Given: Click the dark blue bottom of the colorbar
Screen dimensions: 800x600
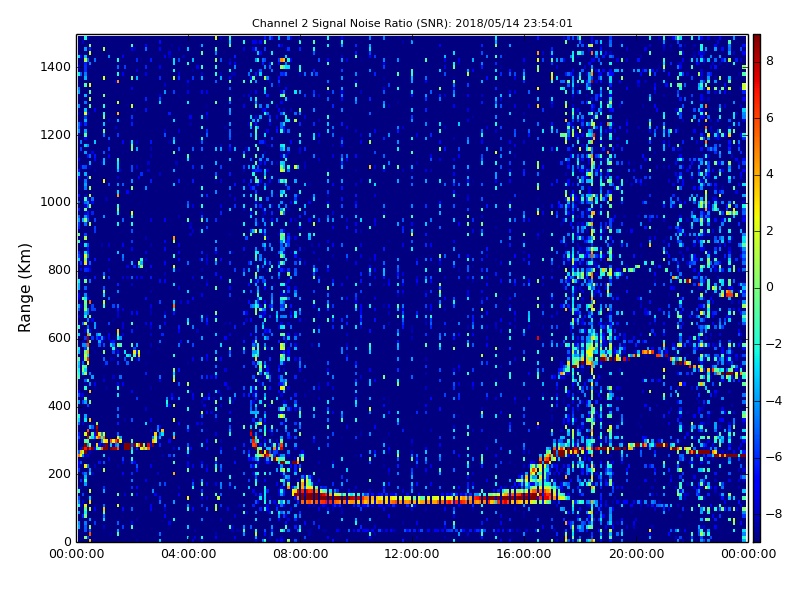Looking at the screenshot, I should click(757, 531).
